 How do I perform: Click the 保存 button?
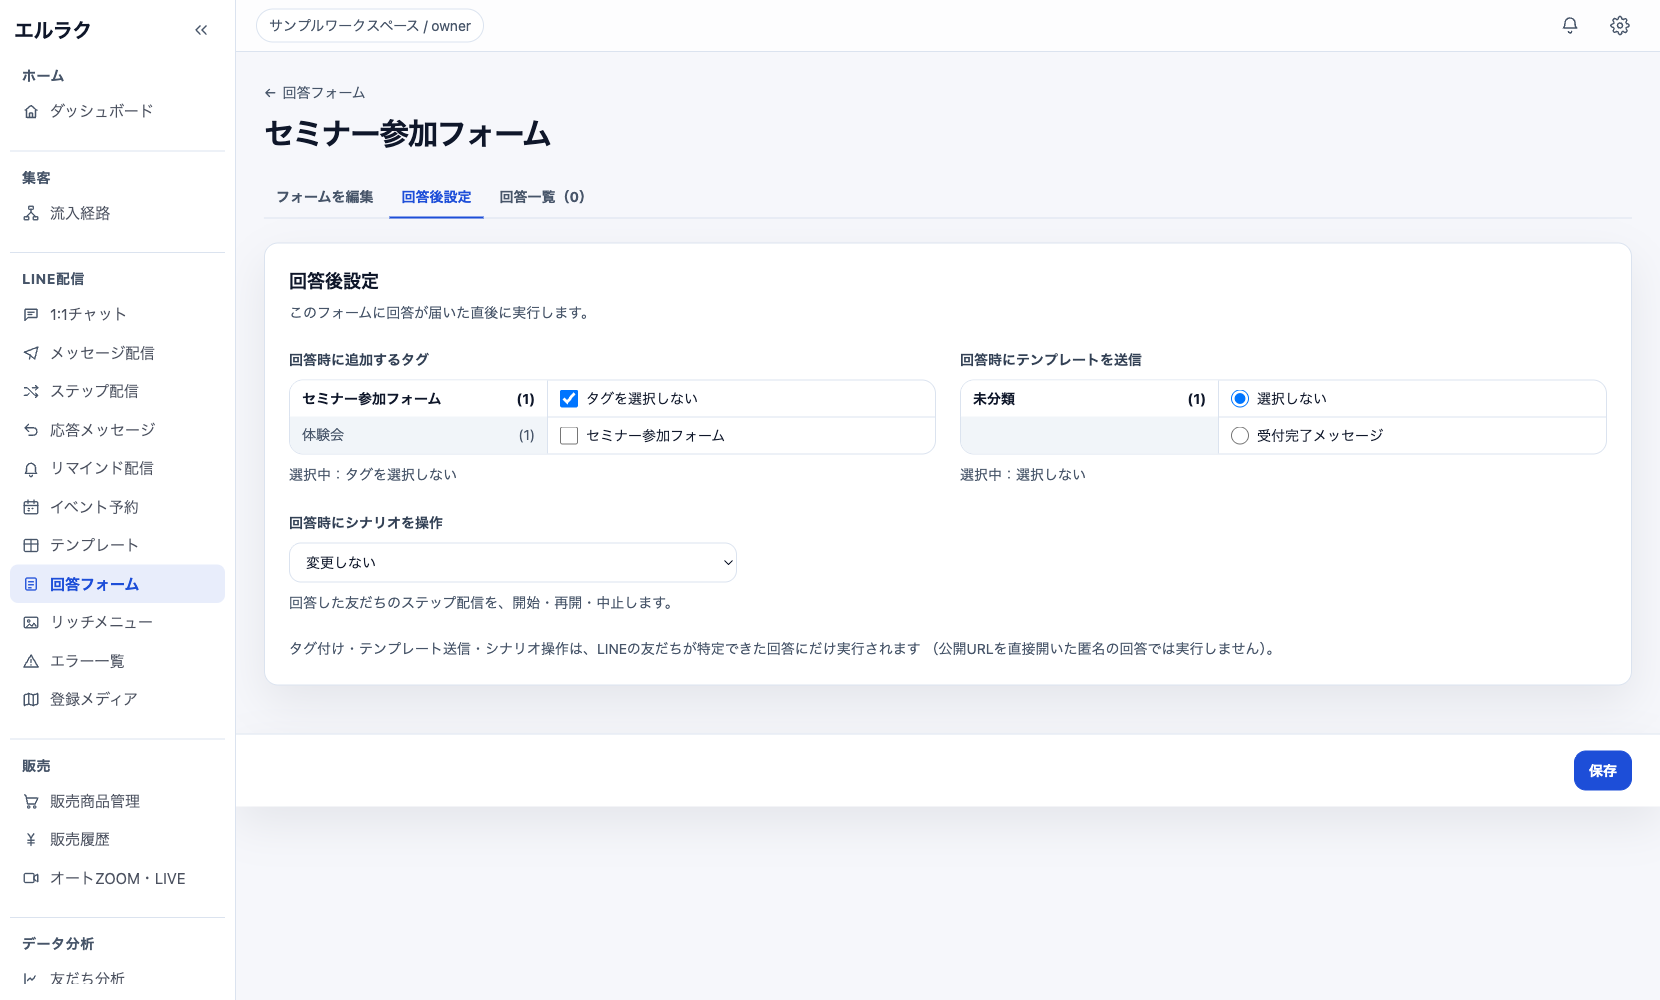[x=1602, y=771]
